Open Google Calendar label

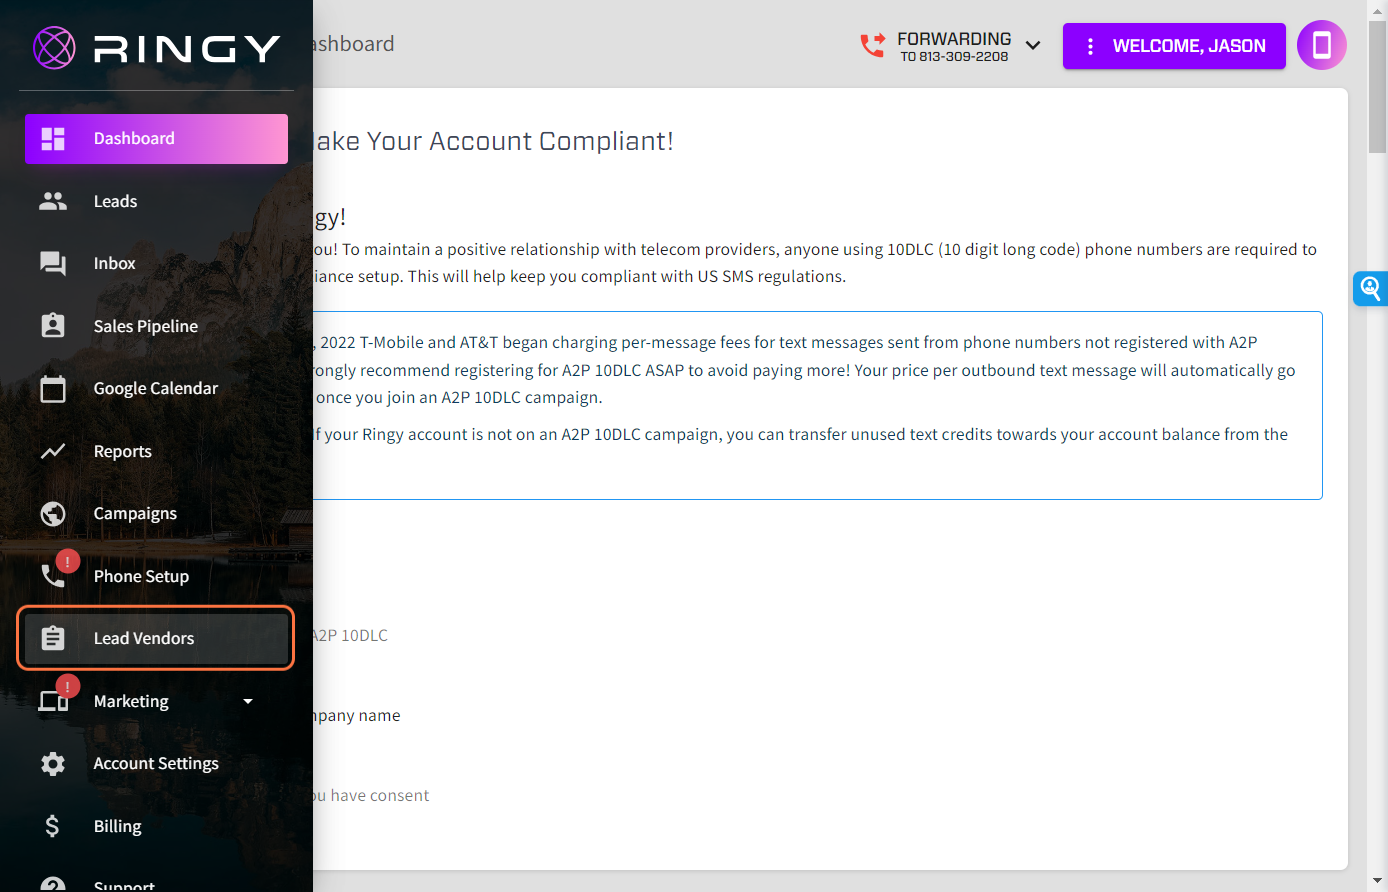click(156, 389)
